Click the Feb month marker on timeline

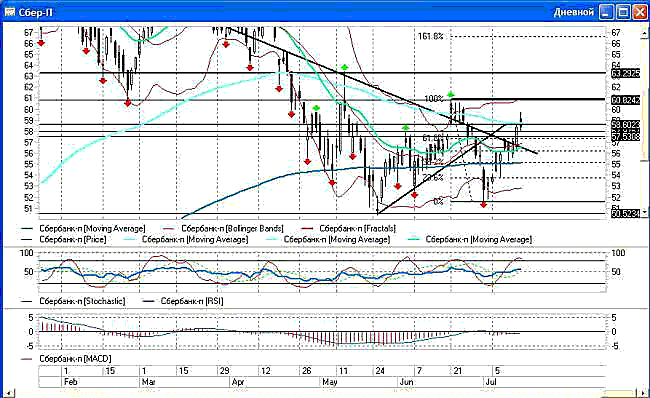(x=70, y=381)
